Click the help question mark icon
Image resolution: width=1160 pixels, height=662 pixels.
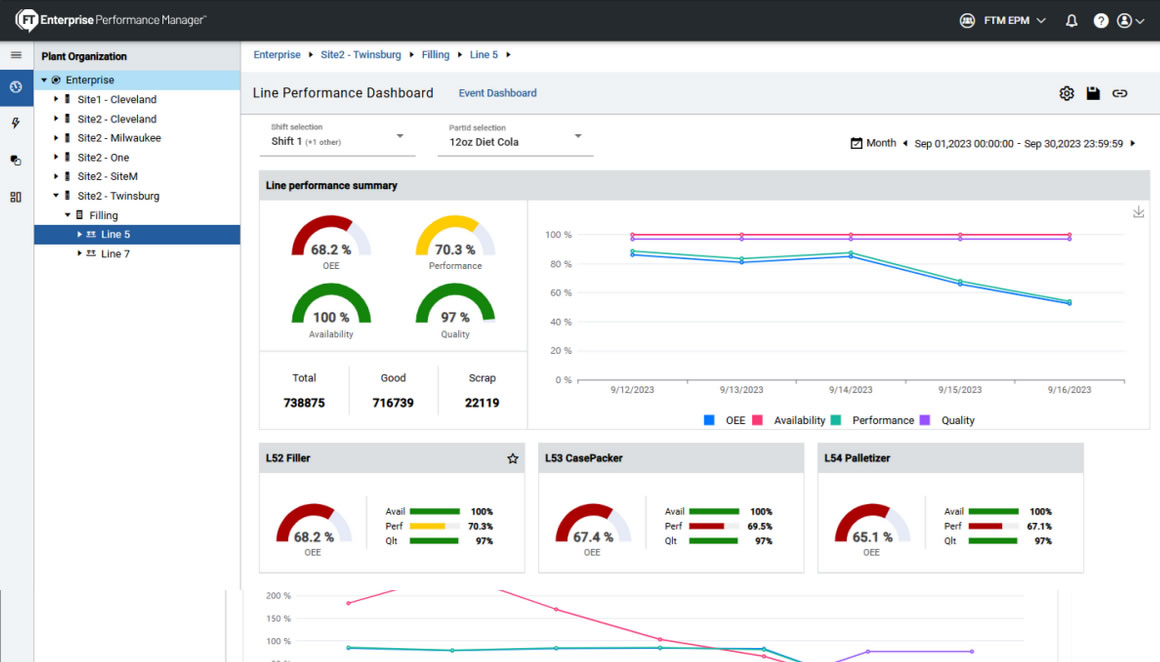1101,20
